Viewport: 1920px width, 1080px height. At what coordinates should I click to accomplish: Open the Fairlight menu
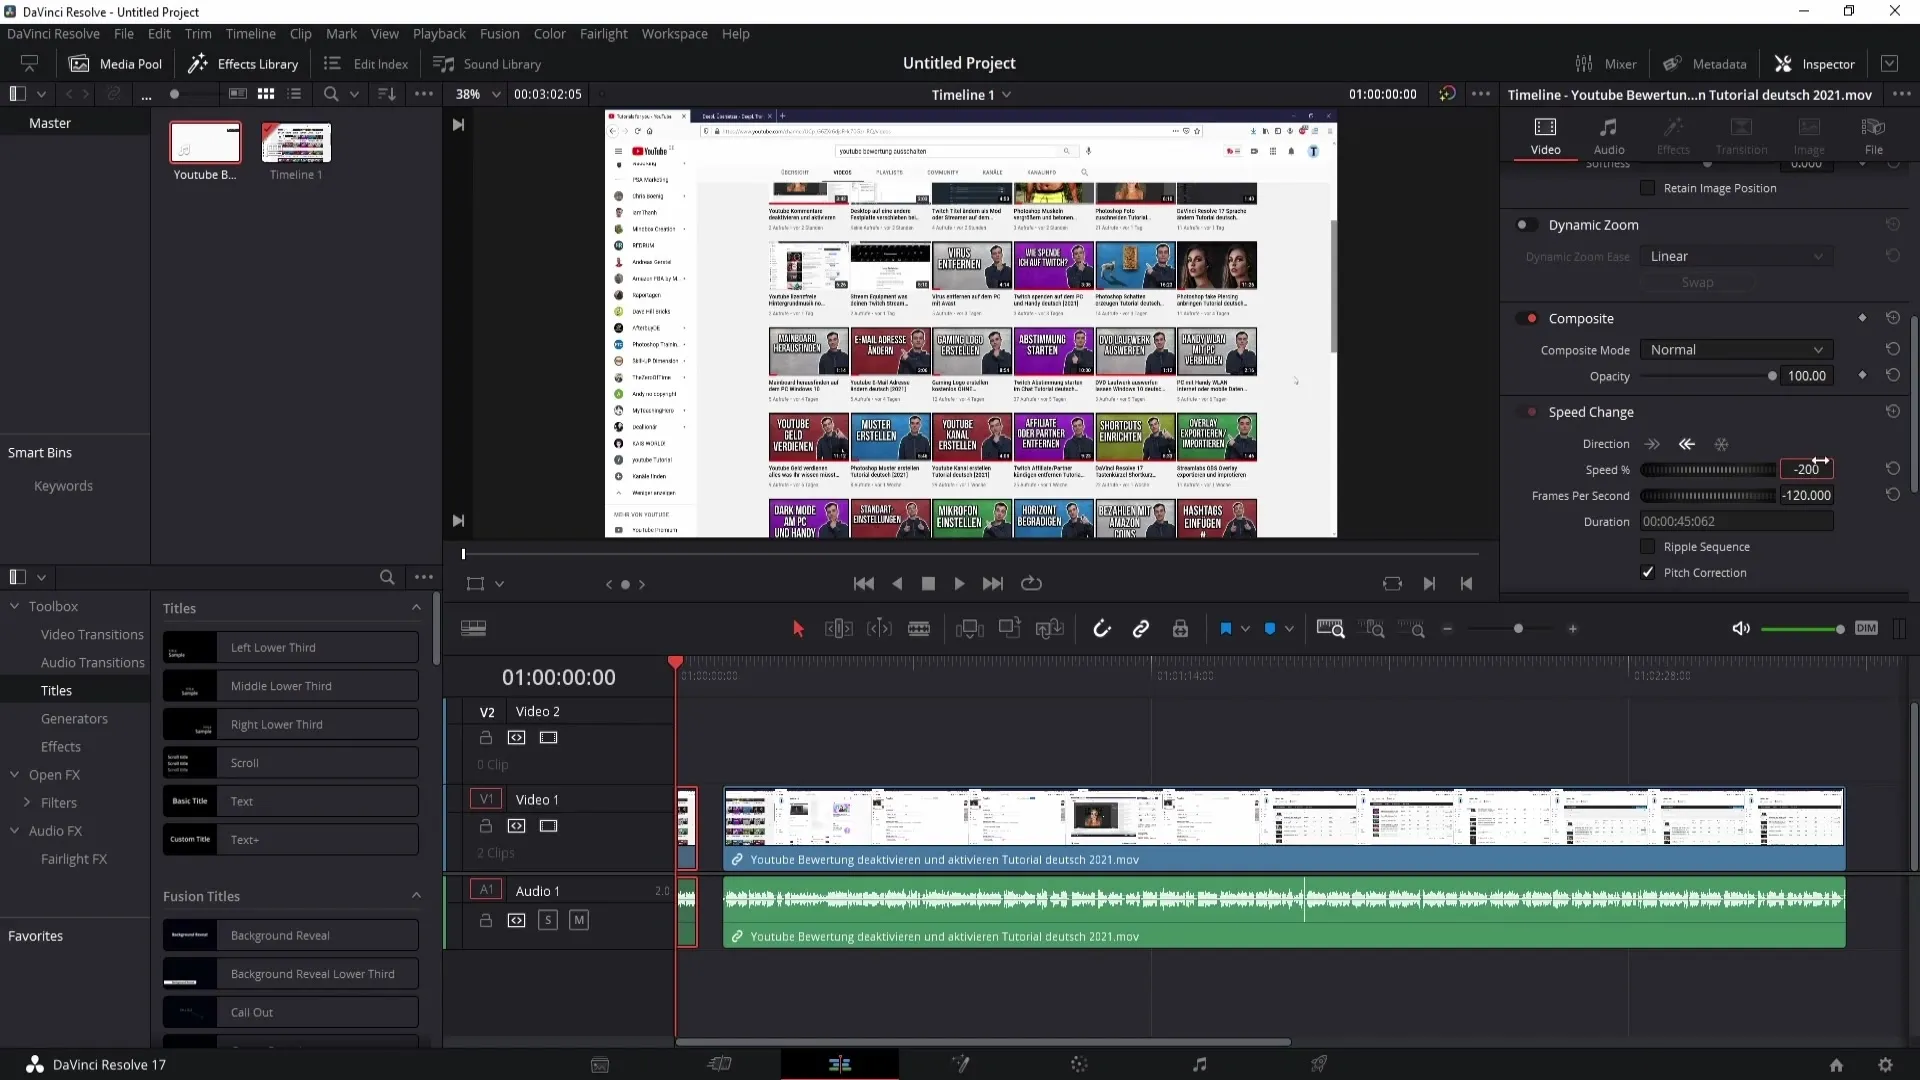pos(603,33)
